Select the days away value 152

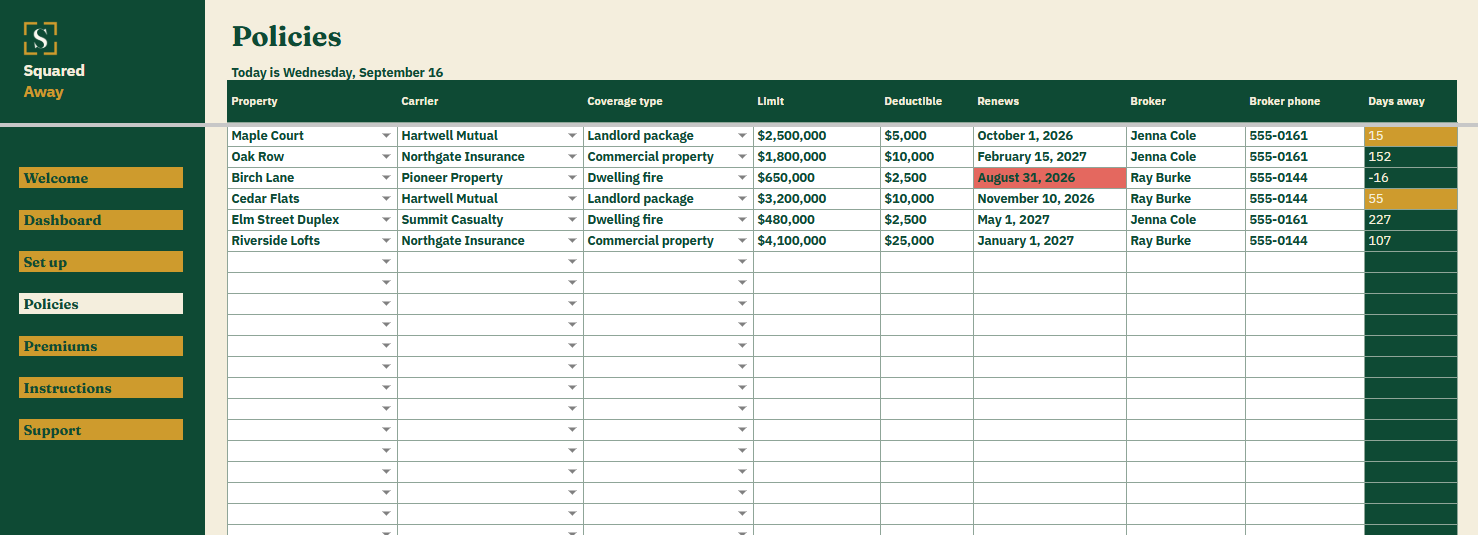tap(1411, 157)
